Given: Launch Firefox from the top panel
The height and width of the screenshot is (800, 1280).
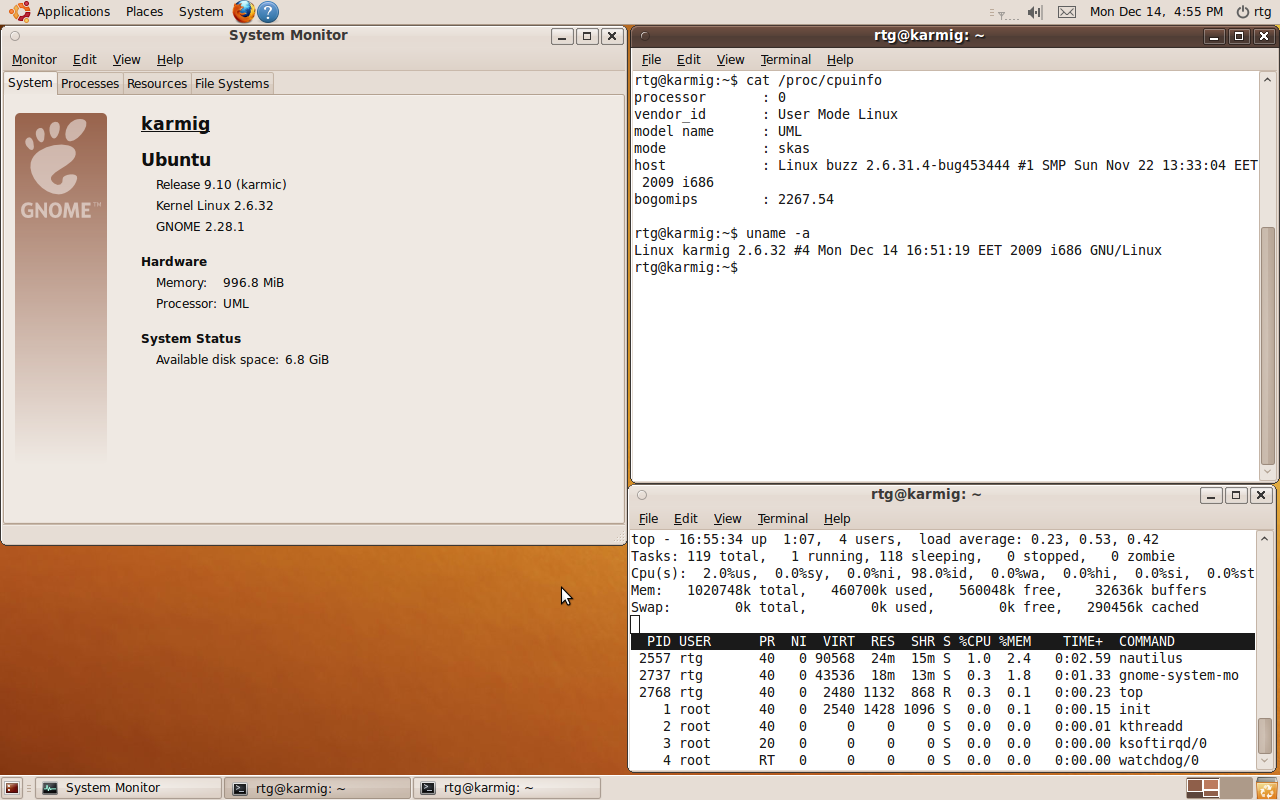Looking at the screenshot, I should point(244,12).
